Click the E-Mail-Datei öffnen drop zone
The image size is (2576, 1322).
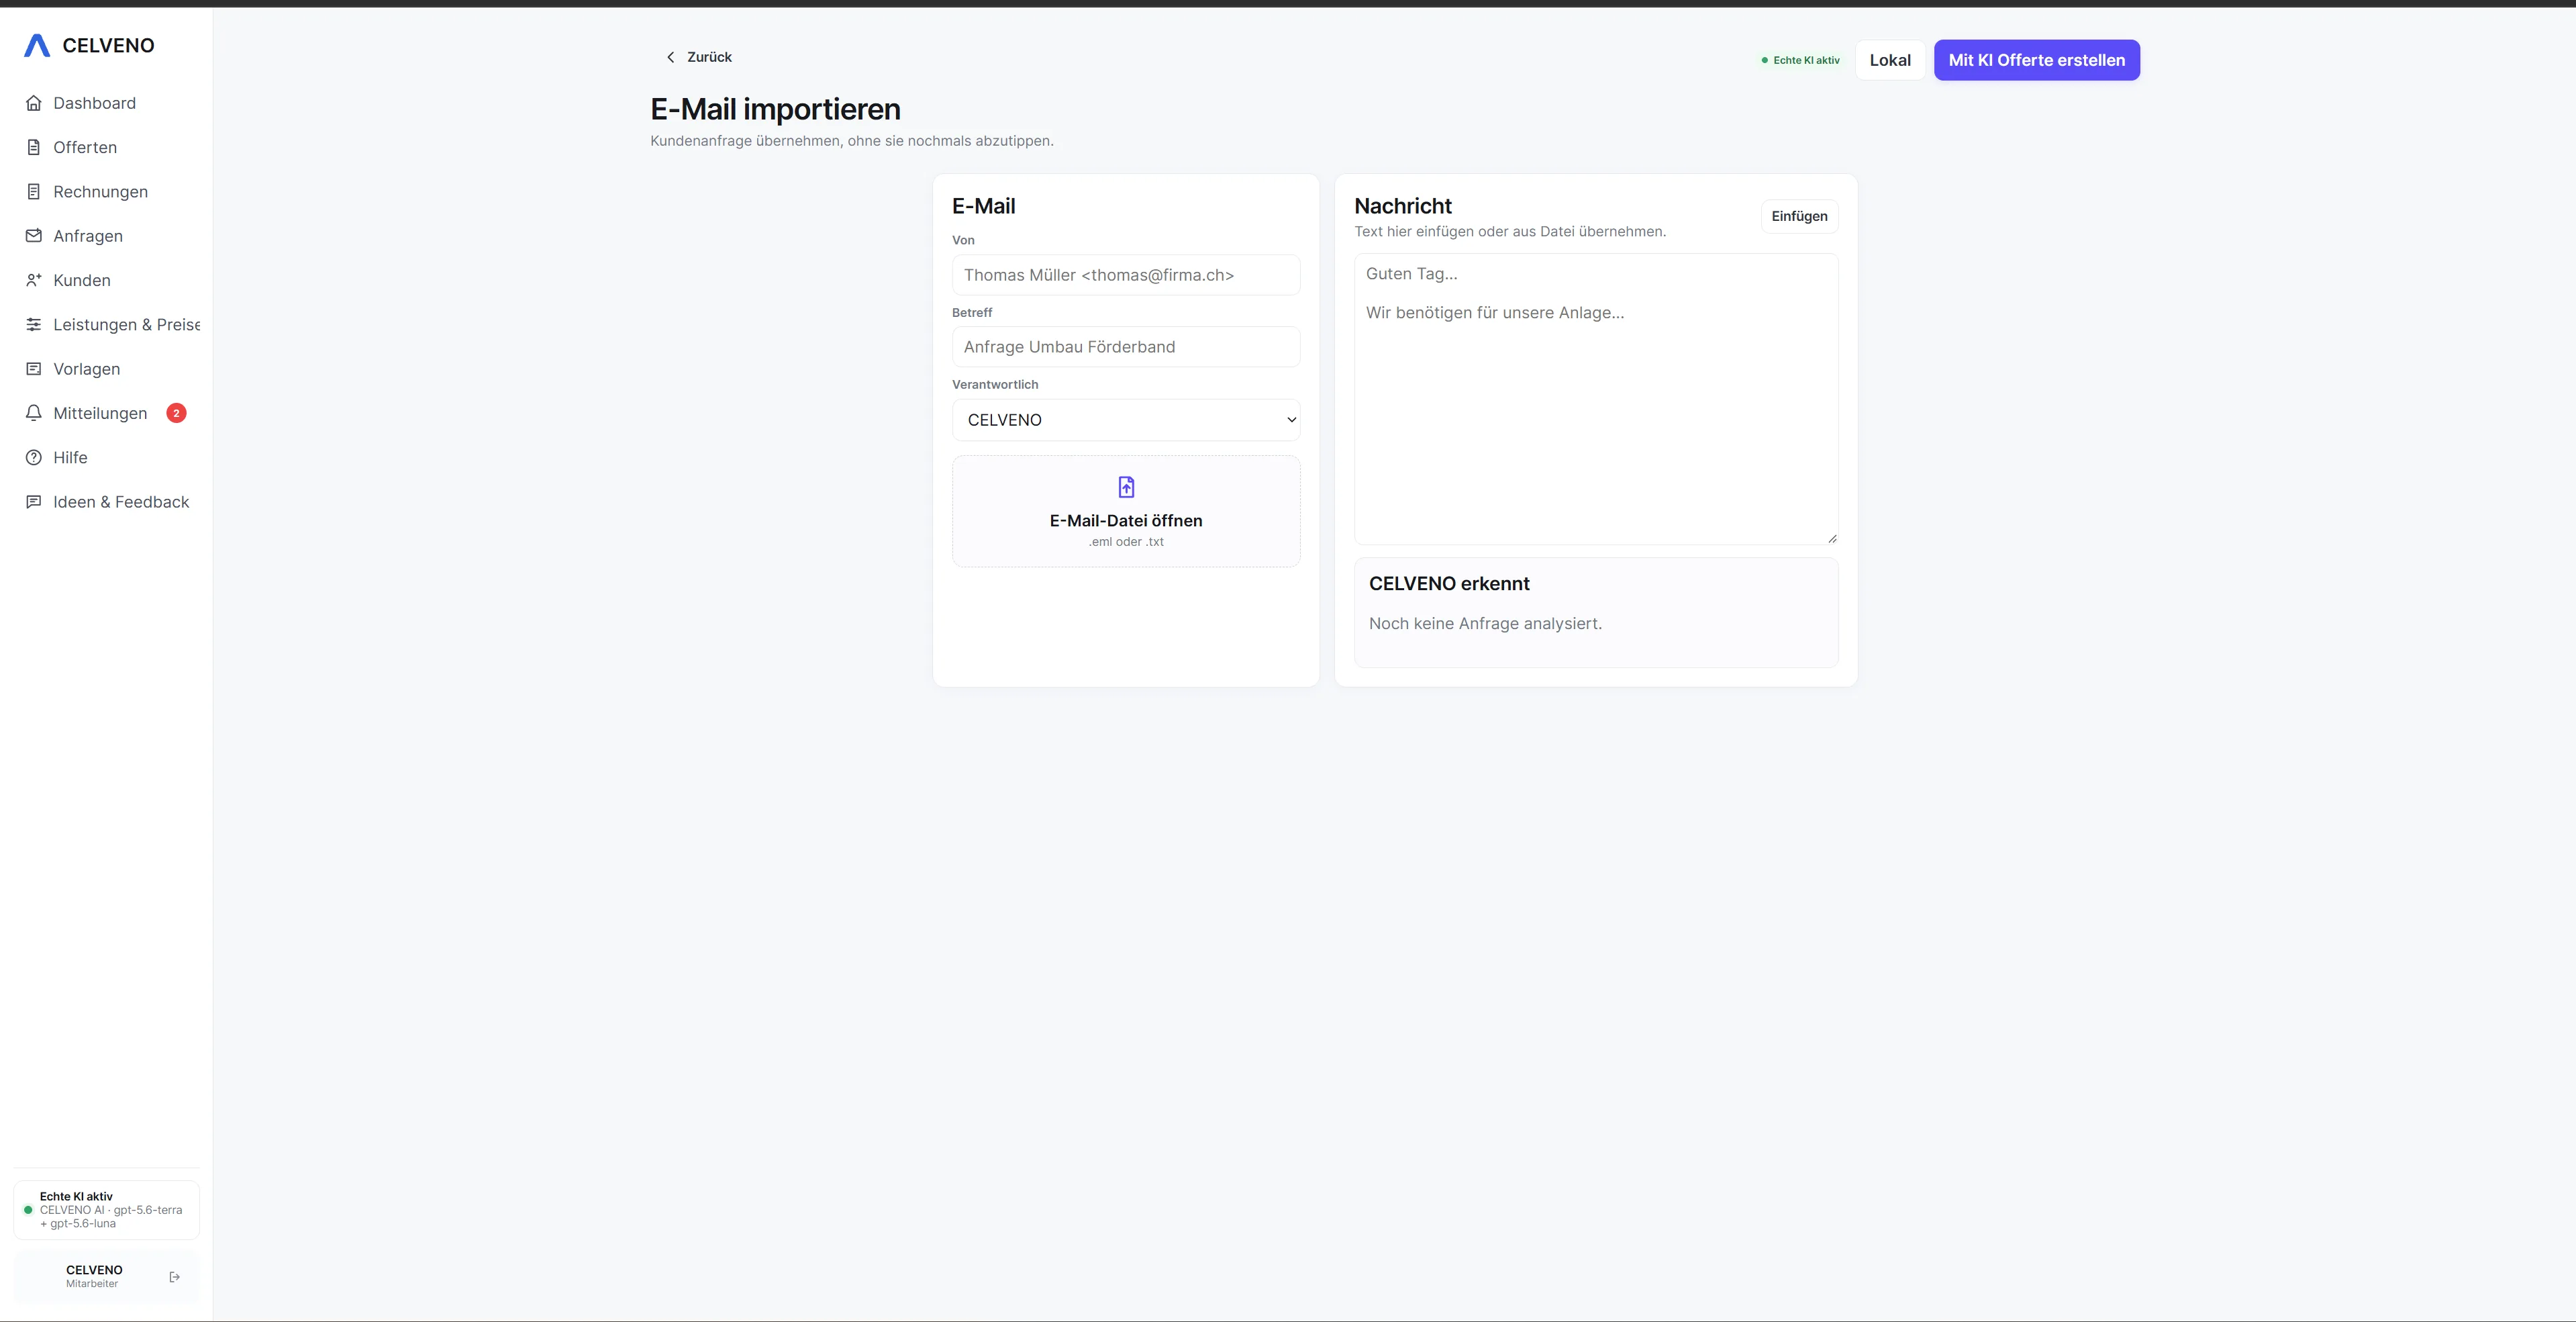(1126, 511)
